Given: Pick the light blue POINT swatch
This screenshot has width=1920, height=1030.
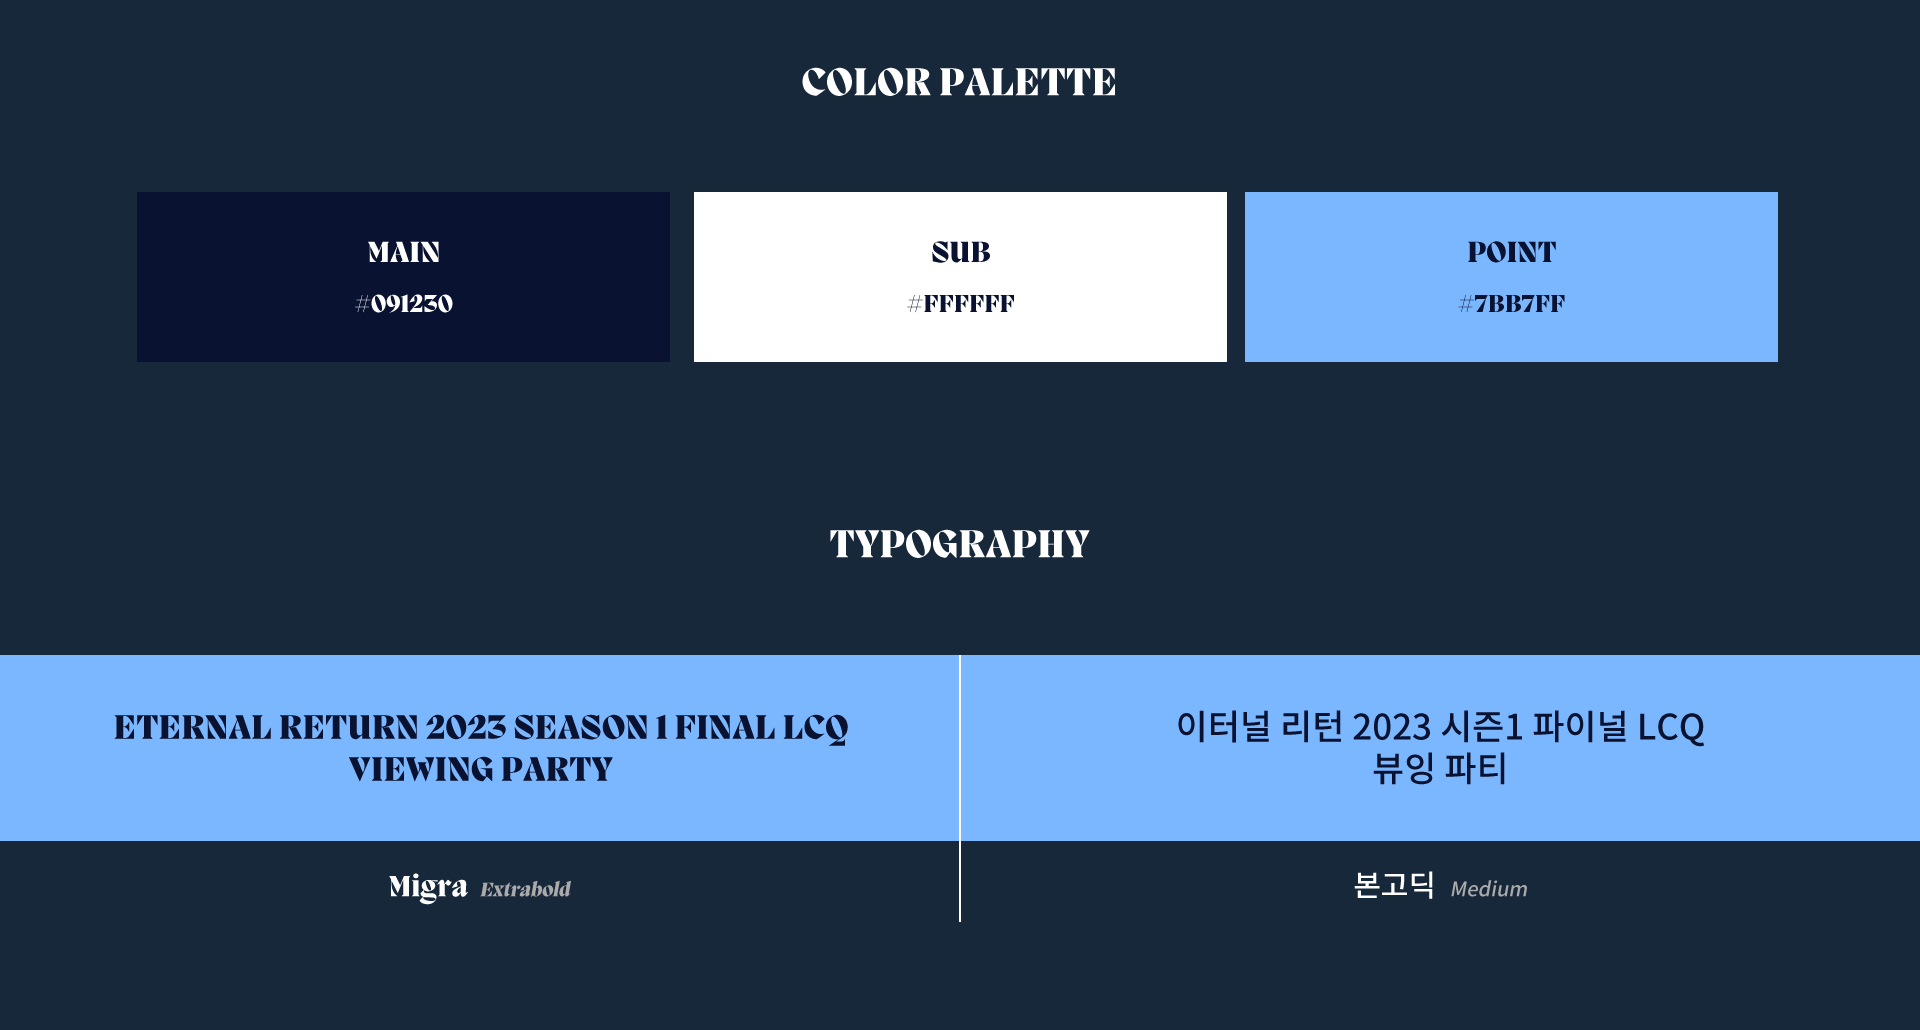Looking at the screenshot, I should (x=1511, y=277).
